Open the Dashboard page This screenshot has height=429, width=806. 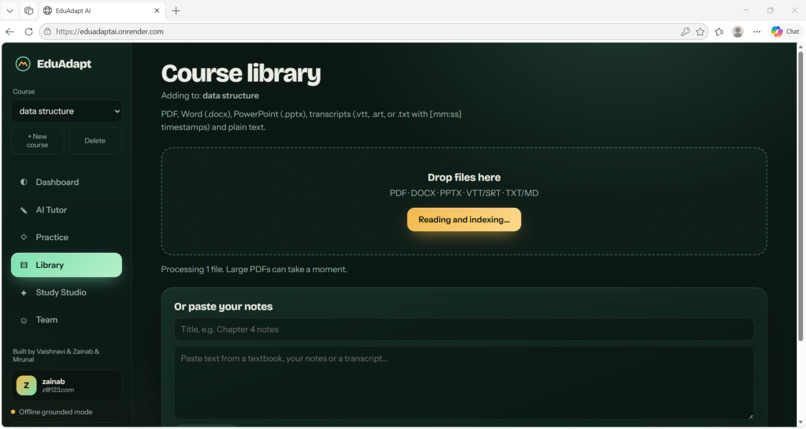(x=66, y=182)
